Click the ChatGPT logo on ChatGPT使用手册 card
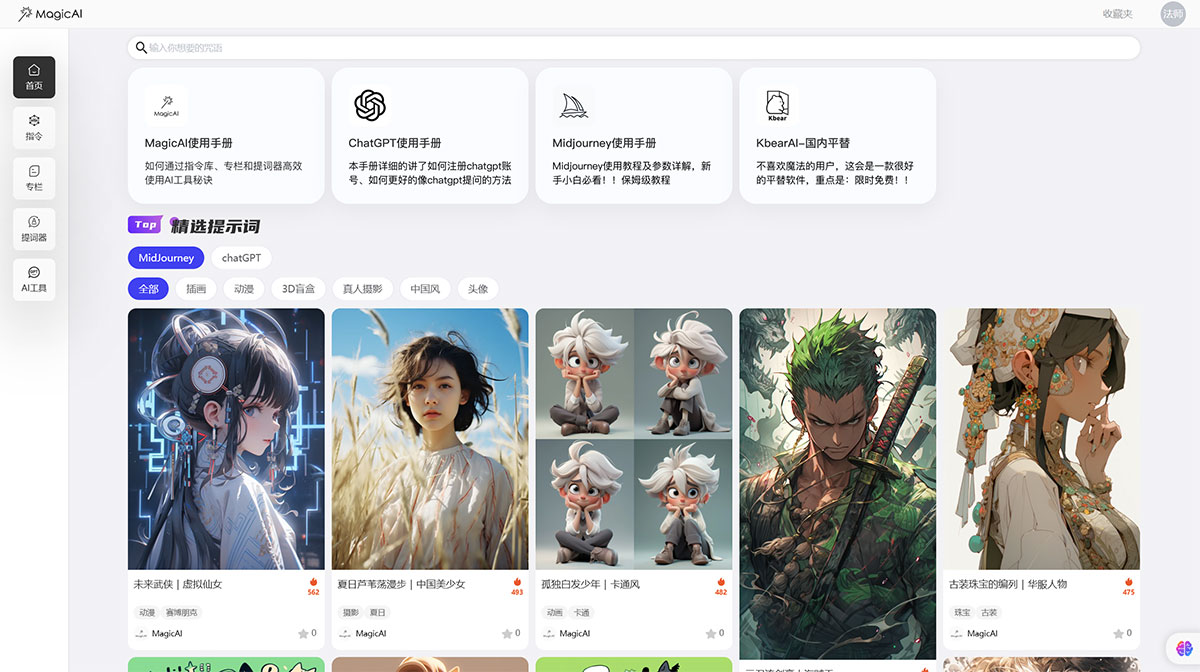Screen dimensions: 1200x672 [x=370, y=105]
